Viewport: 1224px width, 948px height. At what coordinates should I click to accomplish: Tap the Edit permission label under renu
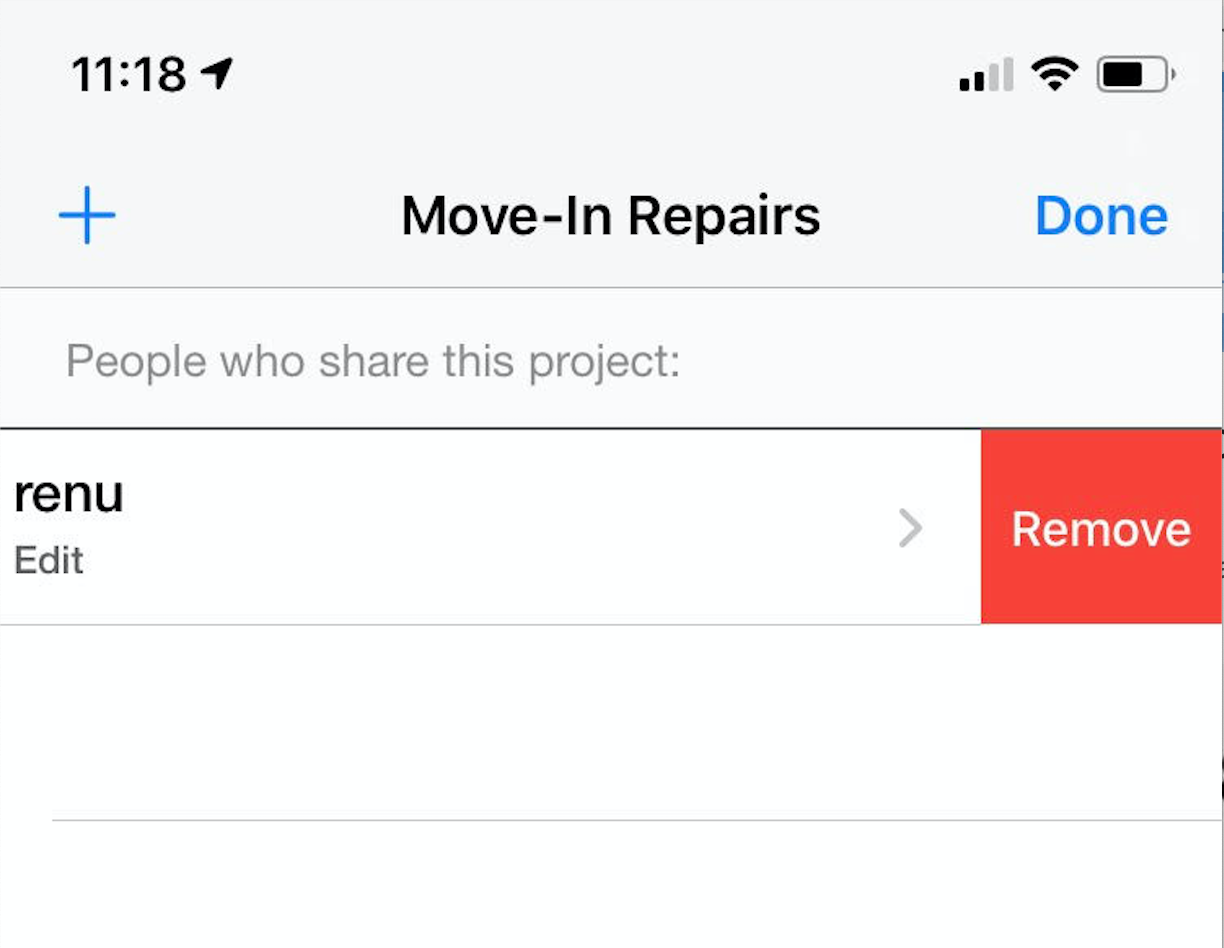(49, 561)
